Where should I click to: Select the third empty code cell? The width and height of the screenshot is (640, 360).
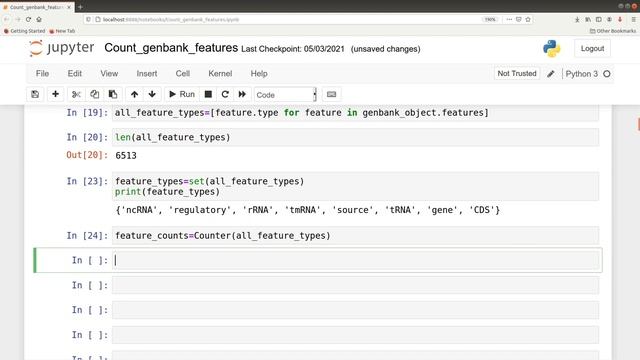[x=356, y=310]
